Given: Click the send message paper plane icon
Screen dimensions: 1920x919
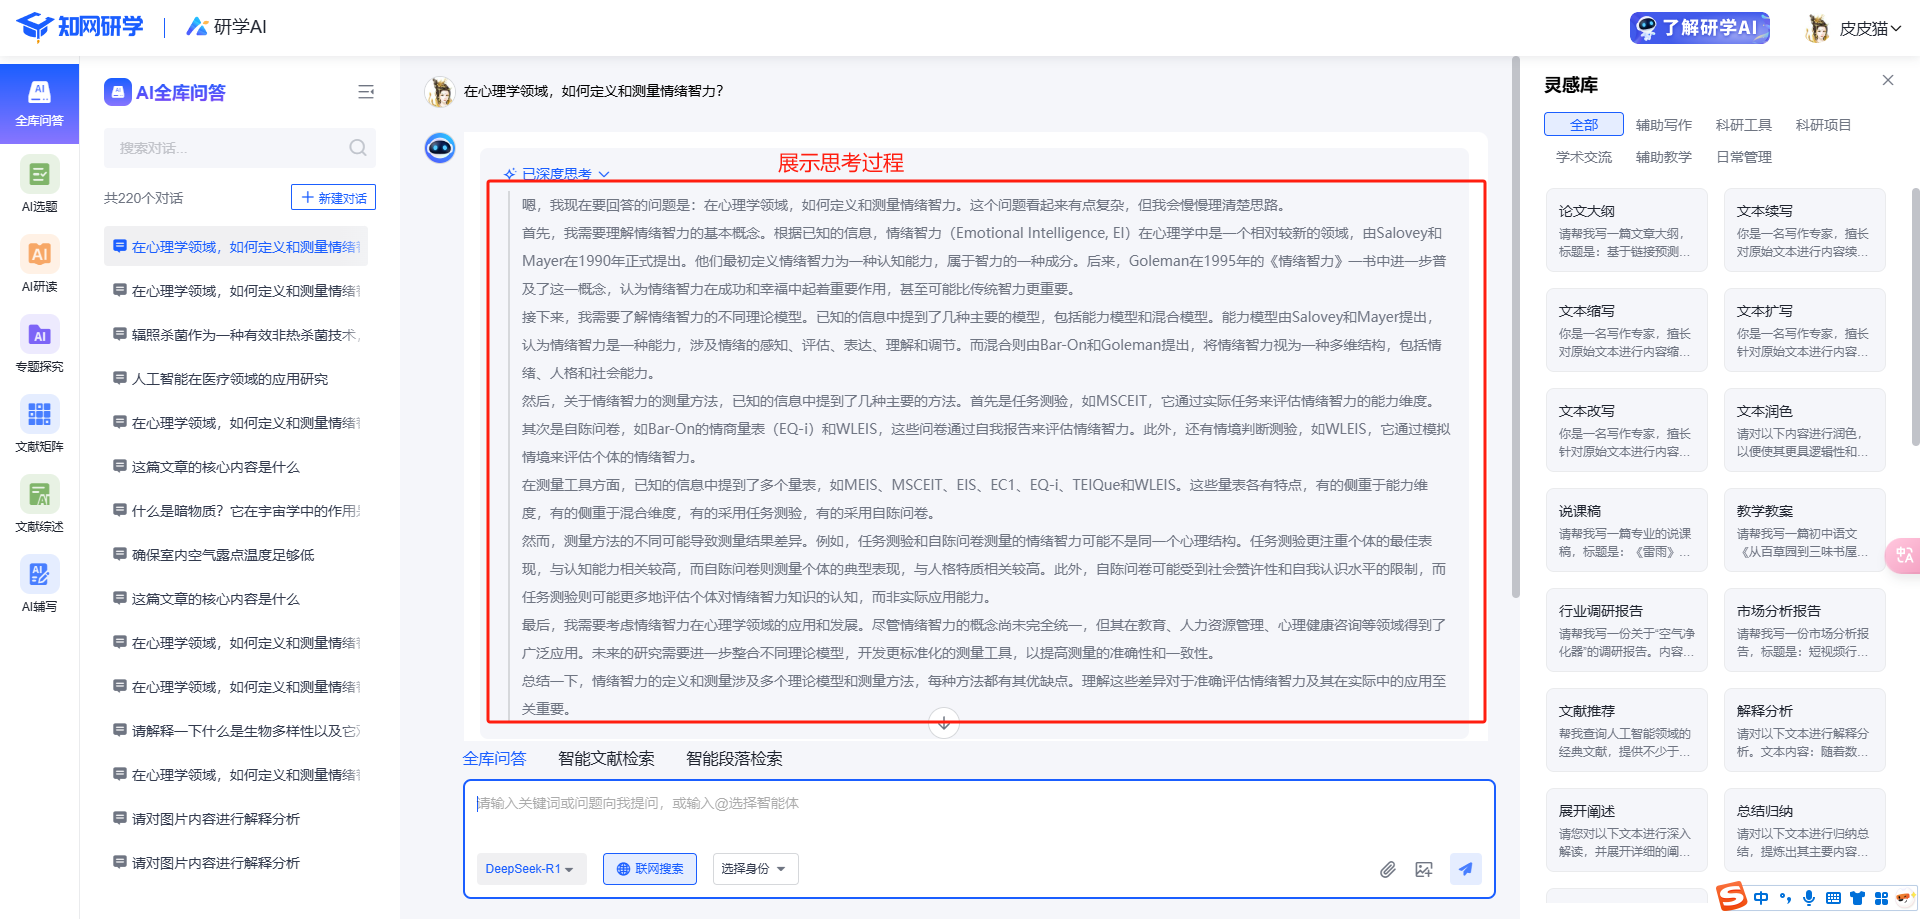Looking at the screenshot, I should click(1465, 869).
